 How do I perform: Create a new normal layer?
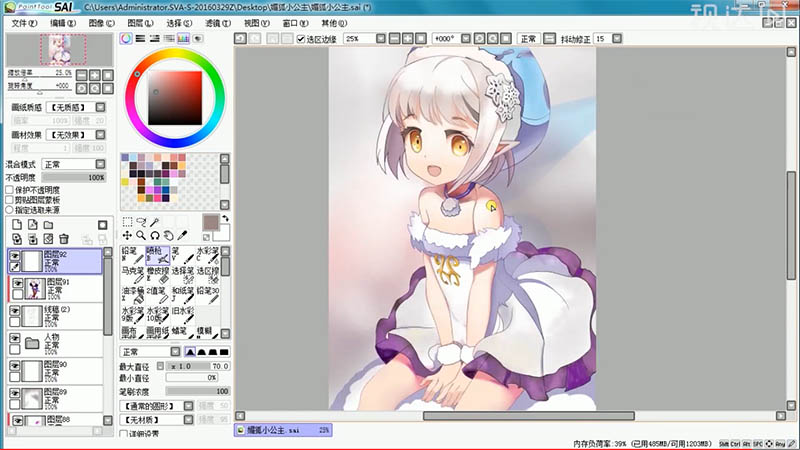(x=17, y=224)
